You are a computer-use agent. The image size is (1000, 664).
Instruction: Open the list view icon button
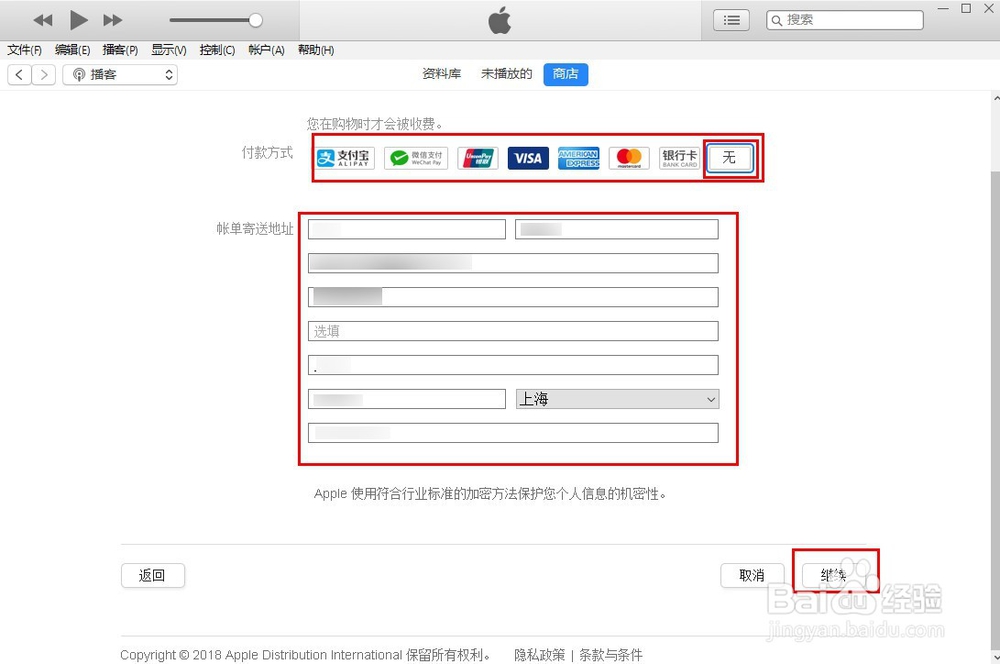pos(732,20)
